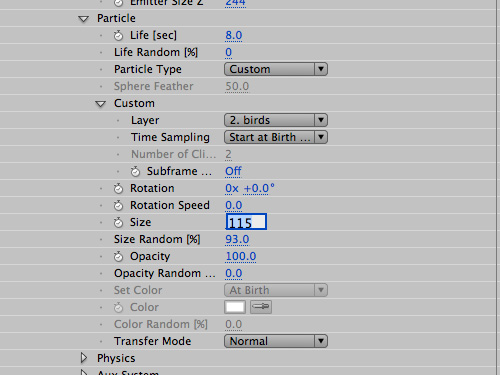Toggle the Life [sec] stopwatch icon
The height and width of the screenshot is (375, 500).
[118, 35]
